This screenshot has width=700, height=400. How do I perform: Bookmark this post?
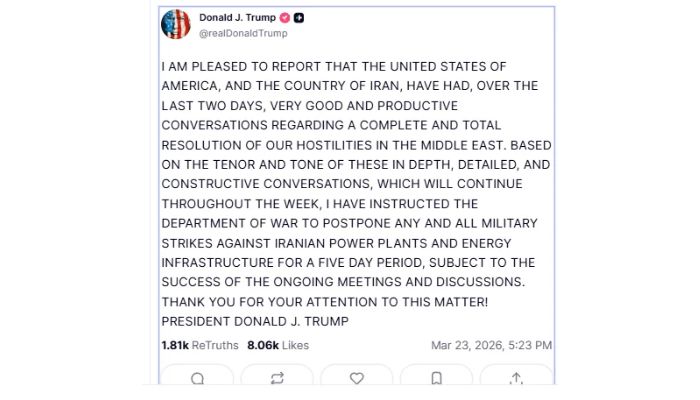point(437,378)
